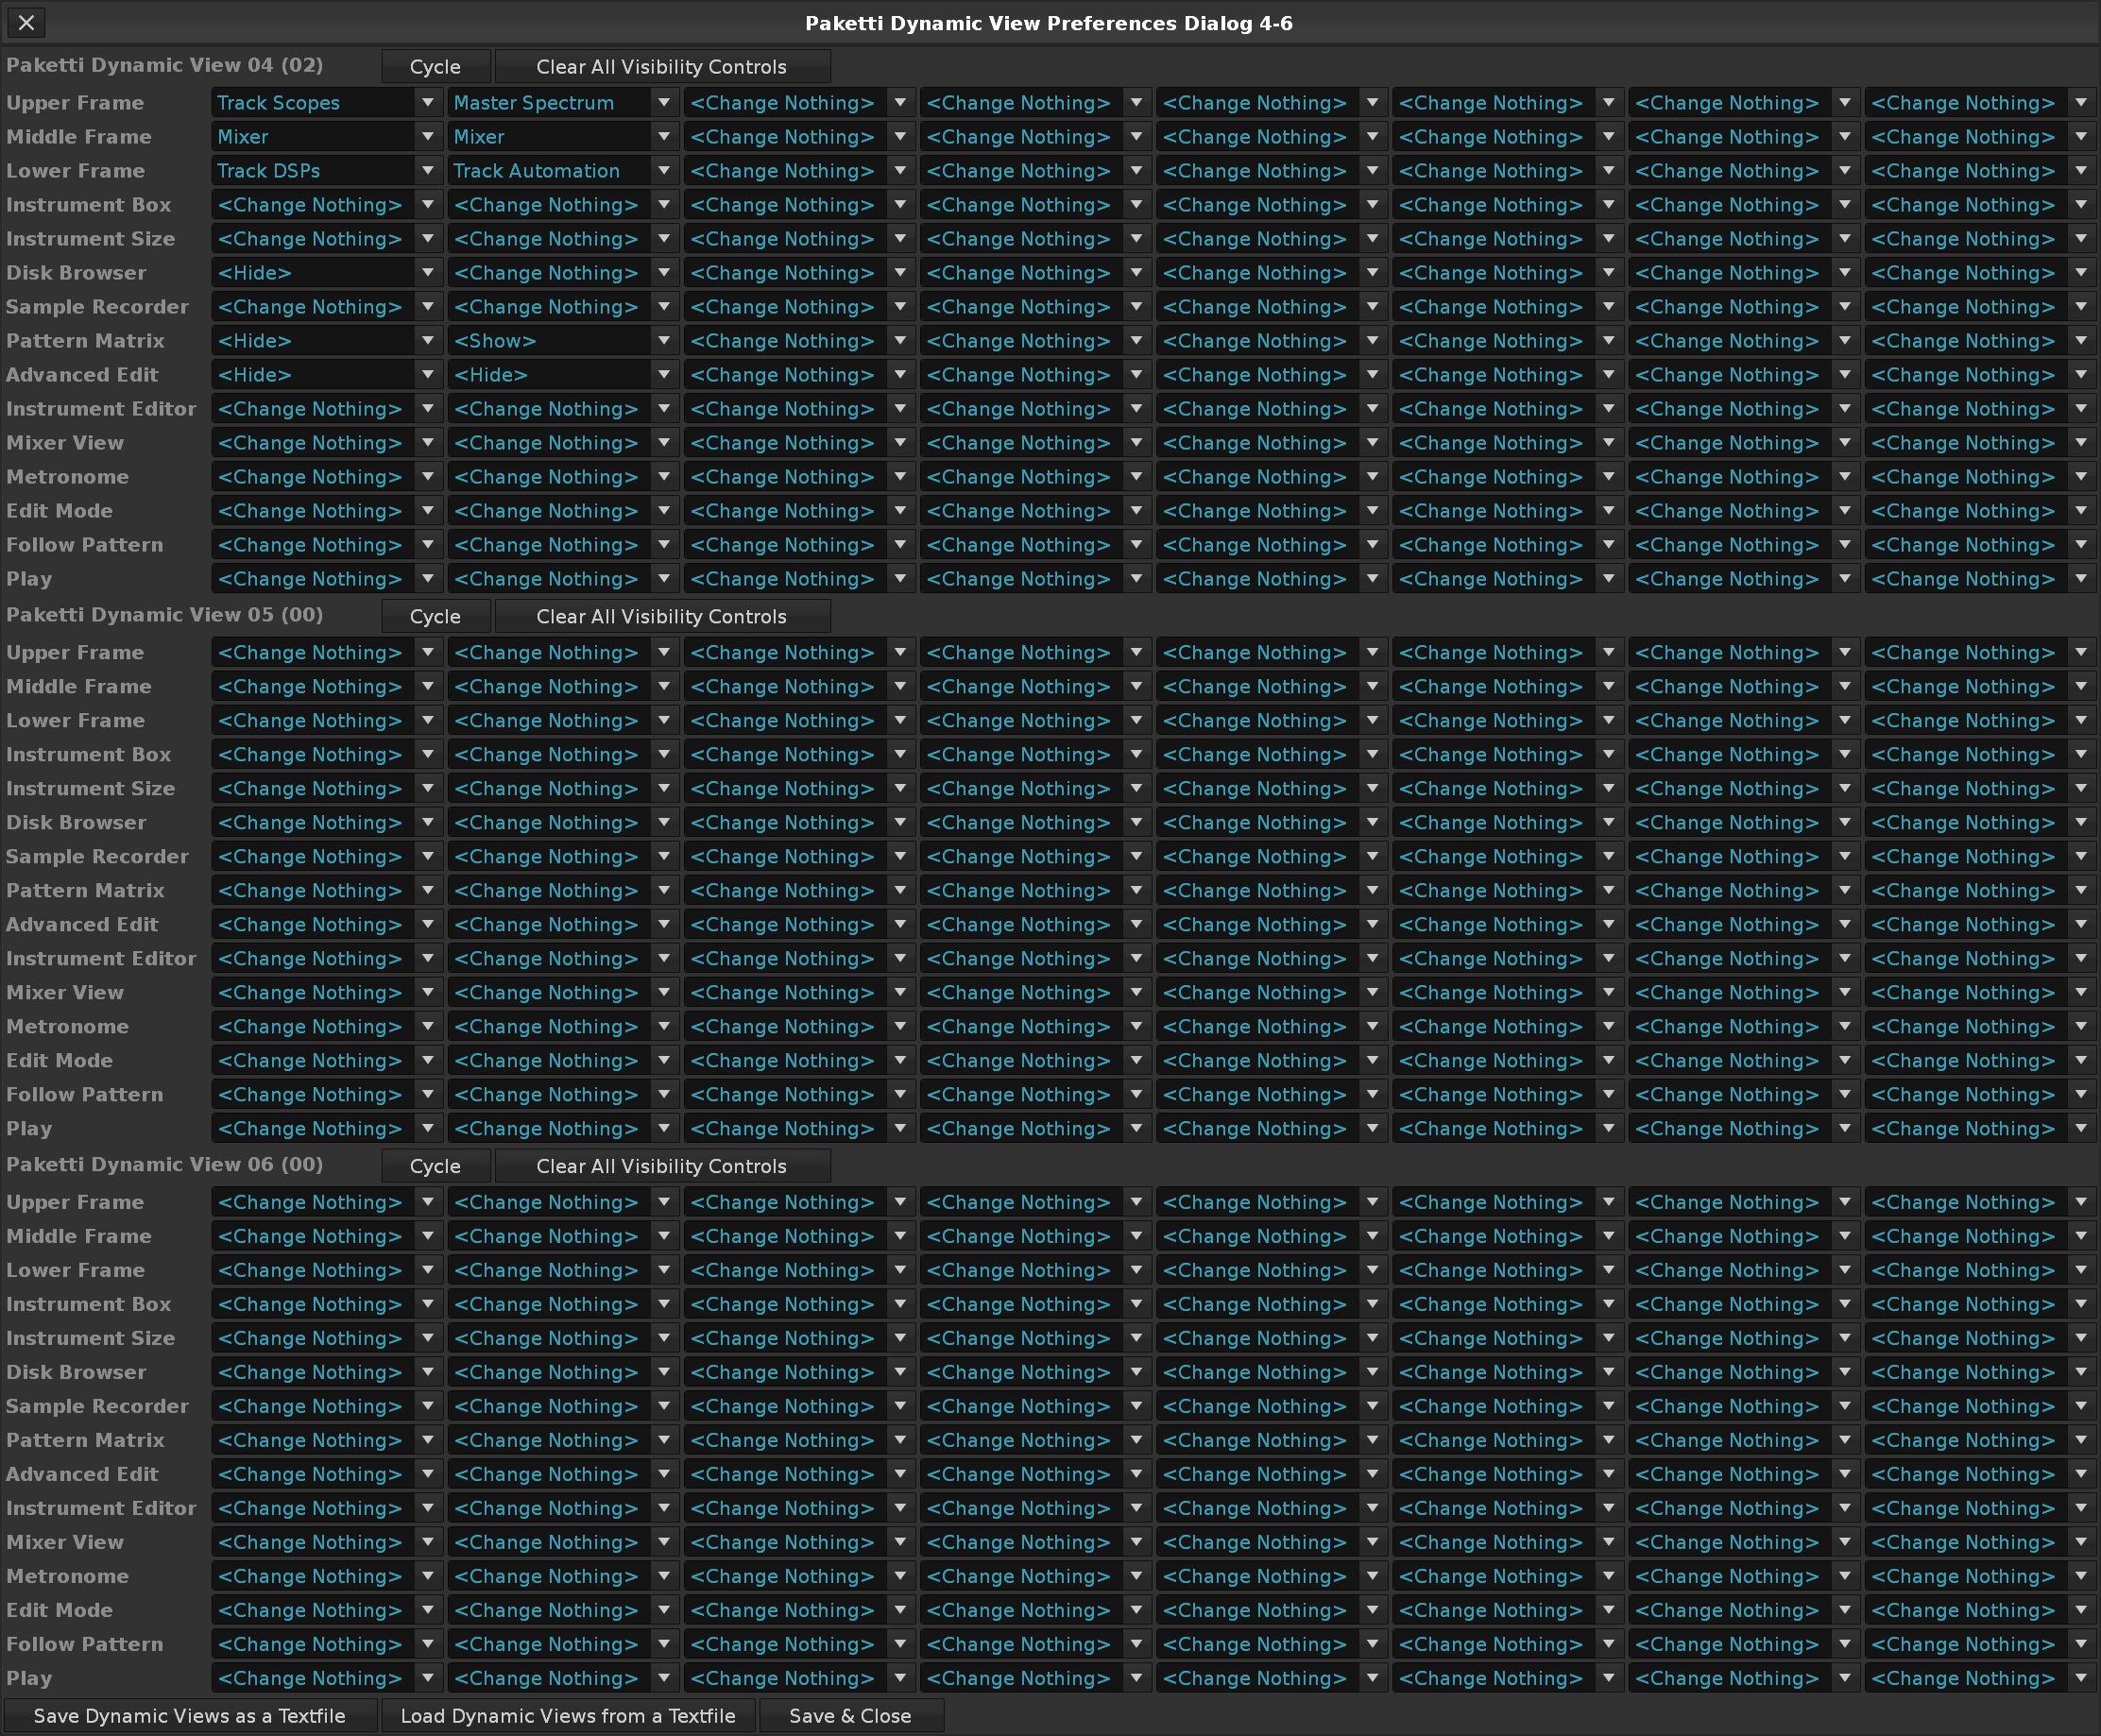Click the arrow of the first Mixer dropdown in Middle Frame
This screenshot has height=1736, width=2101.
(x=428, y=137)
